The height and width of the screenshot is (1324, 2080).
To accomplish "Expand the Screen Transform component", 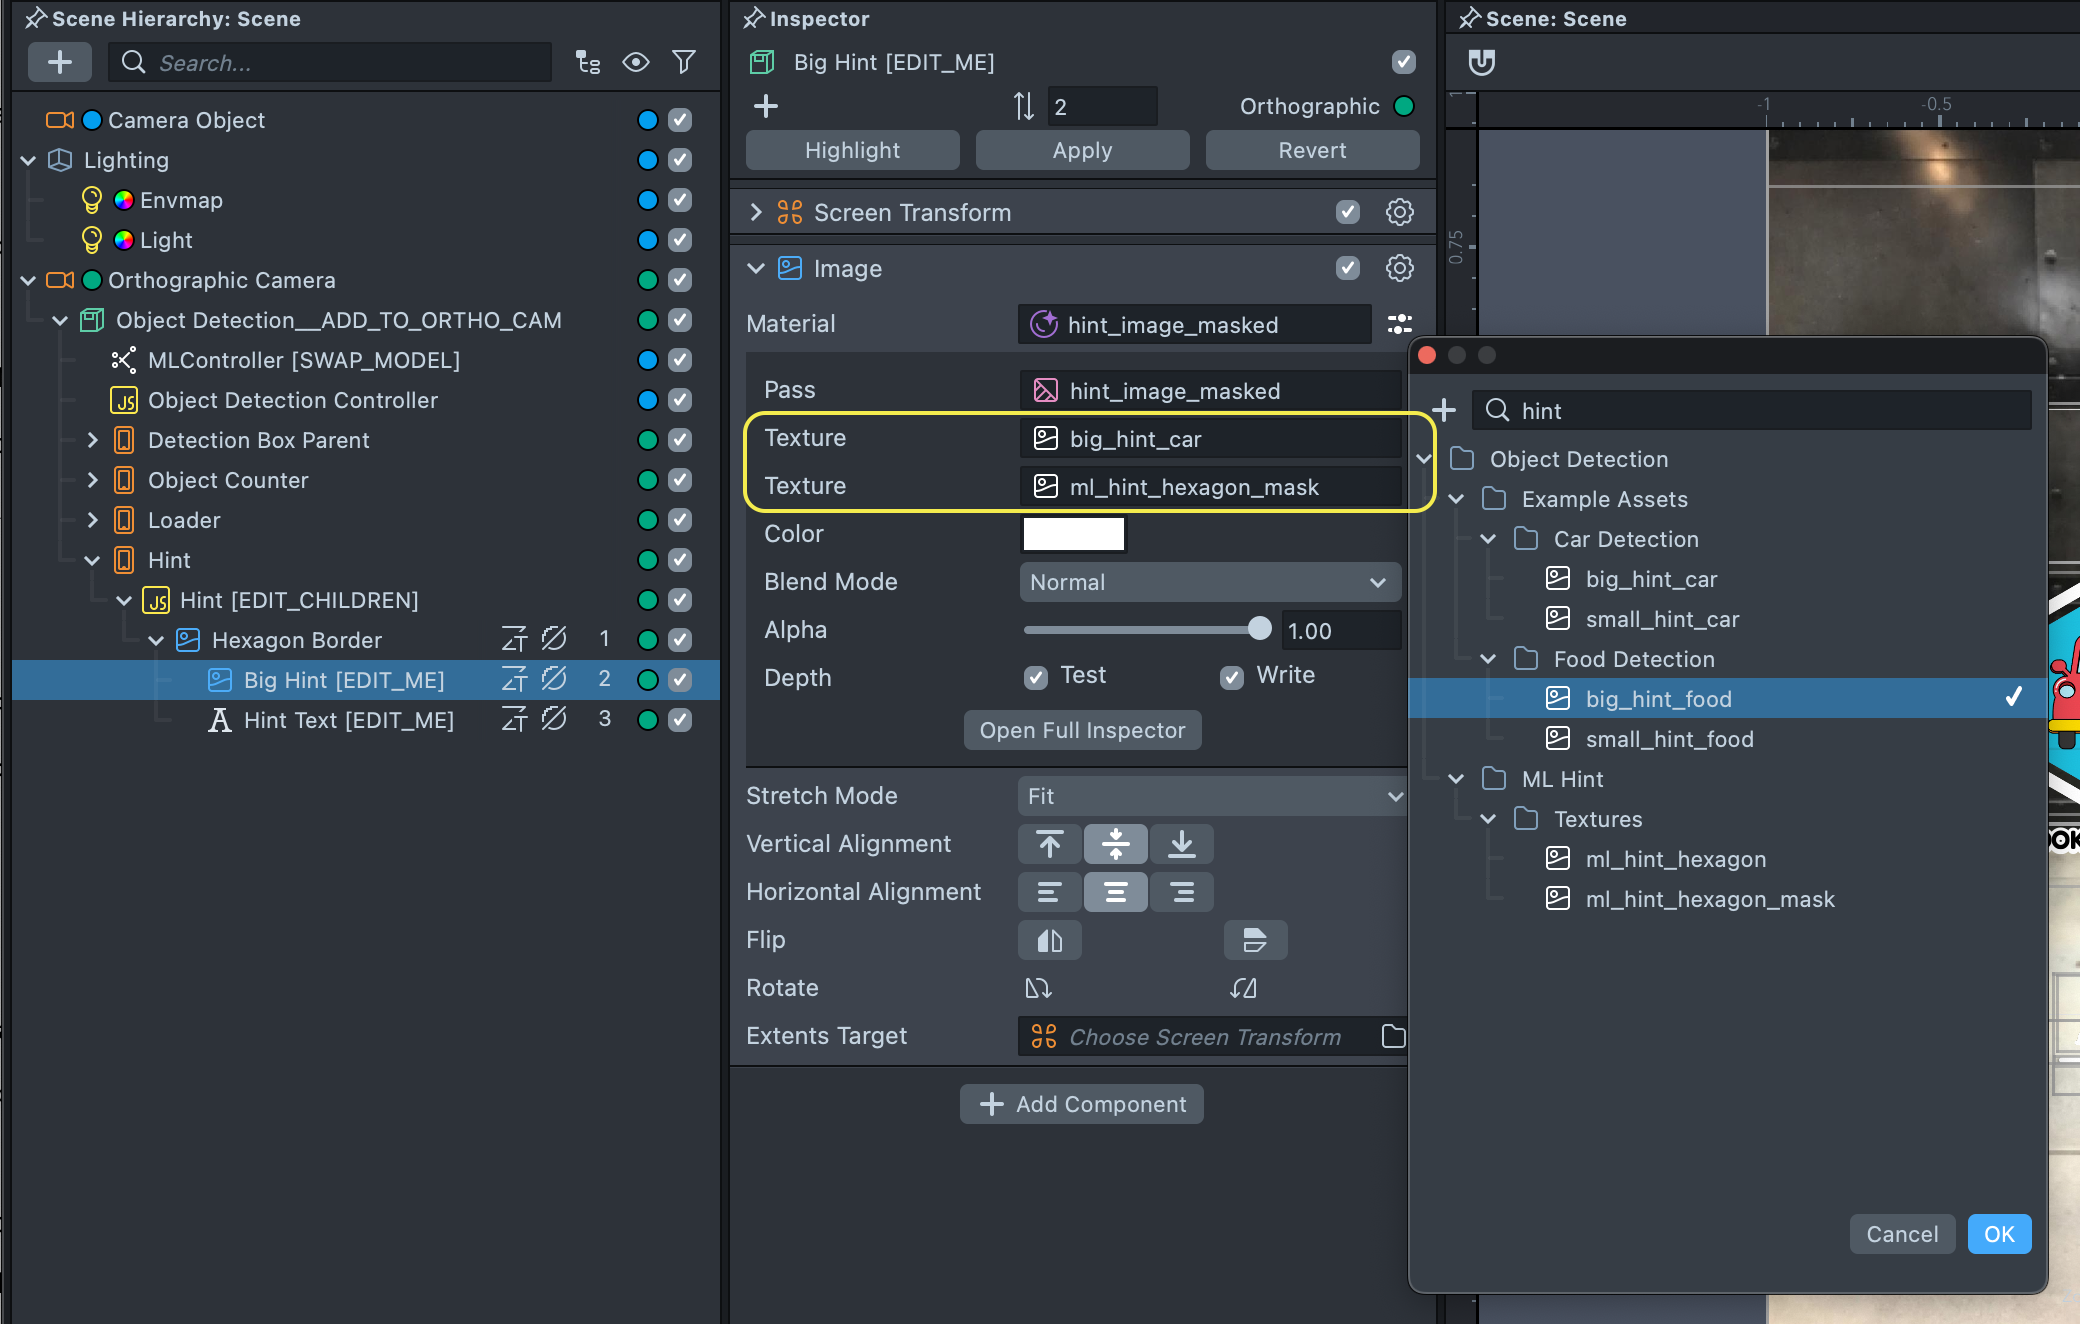I will (756, 212).
